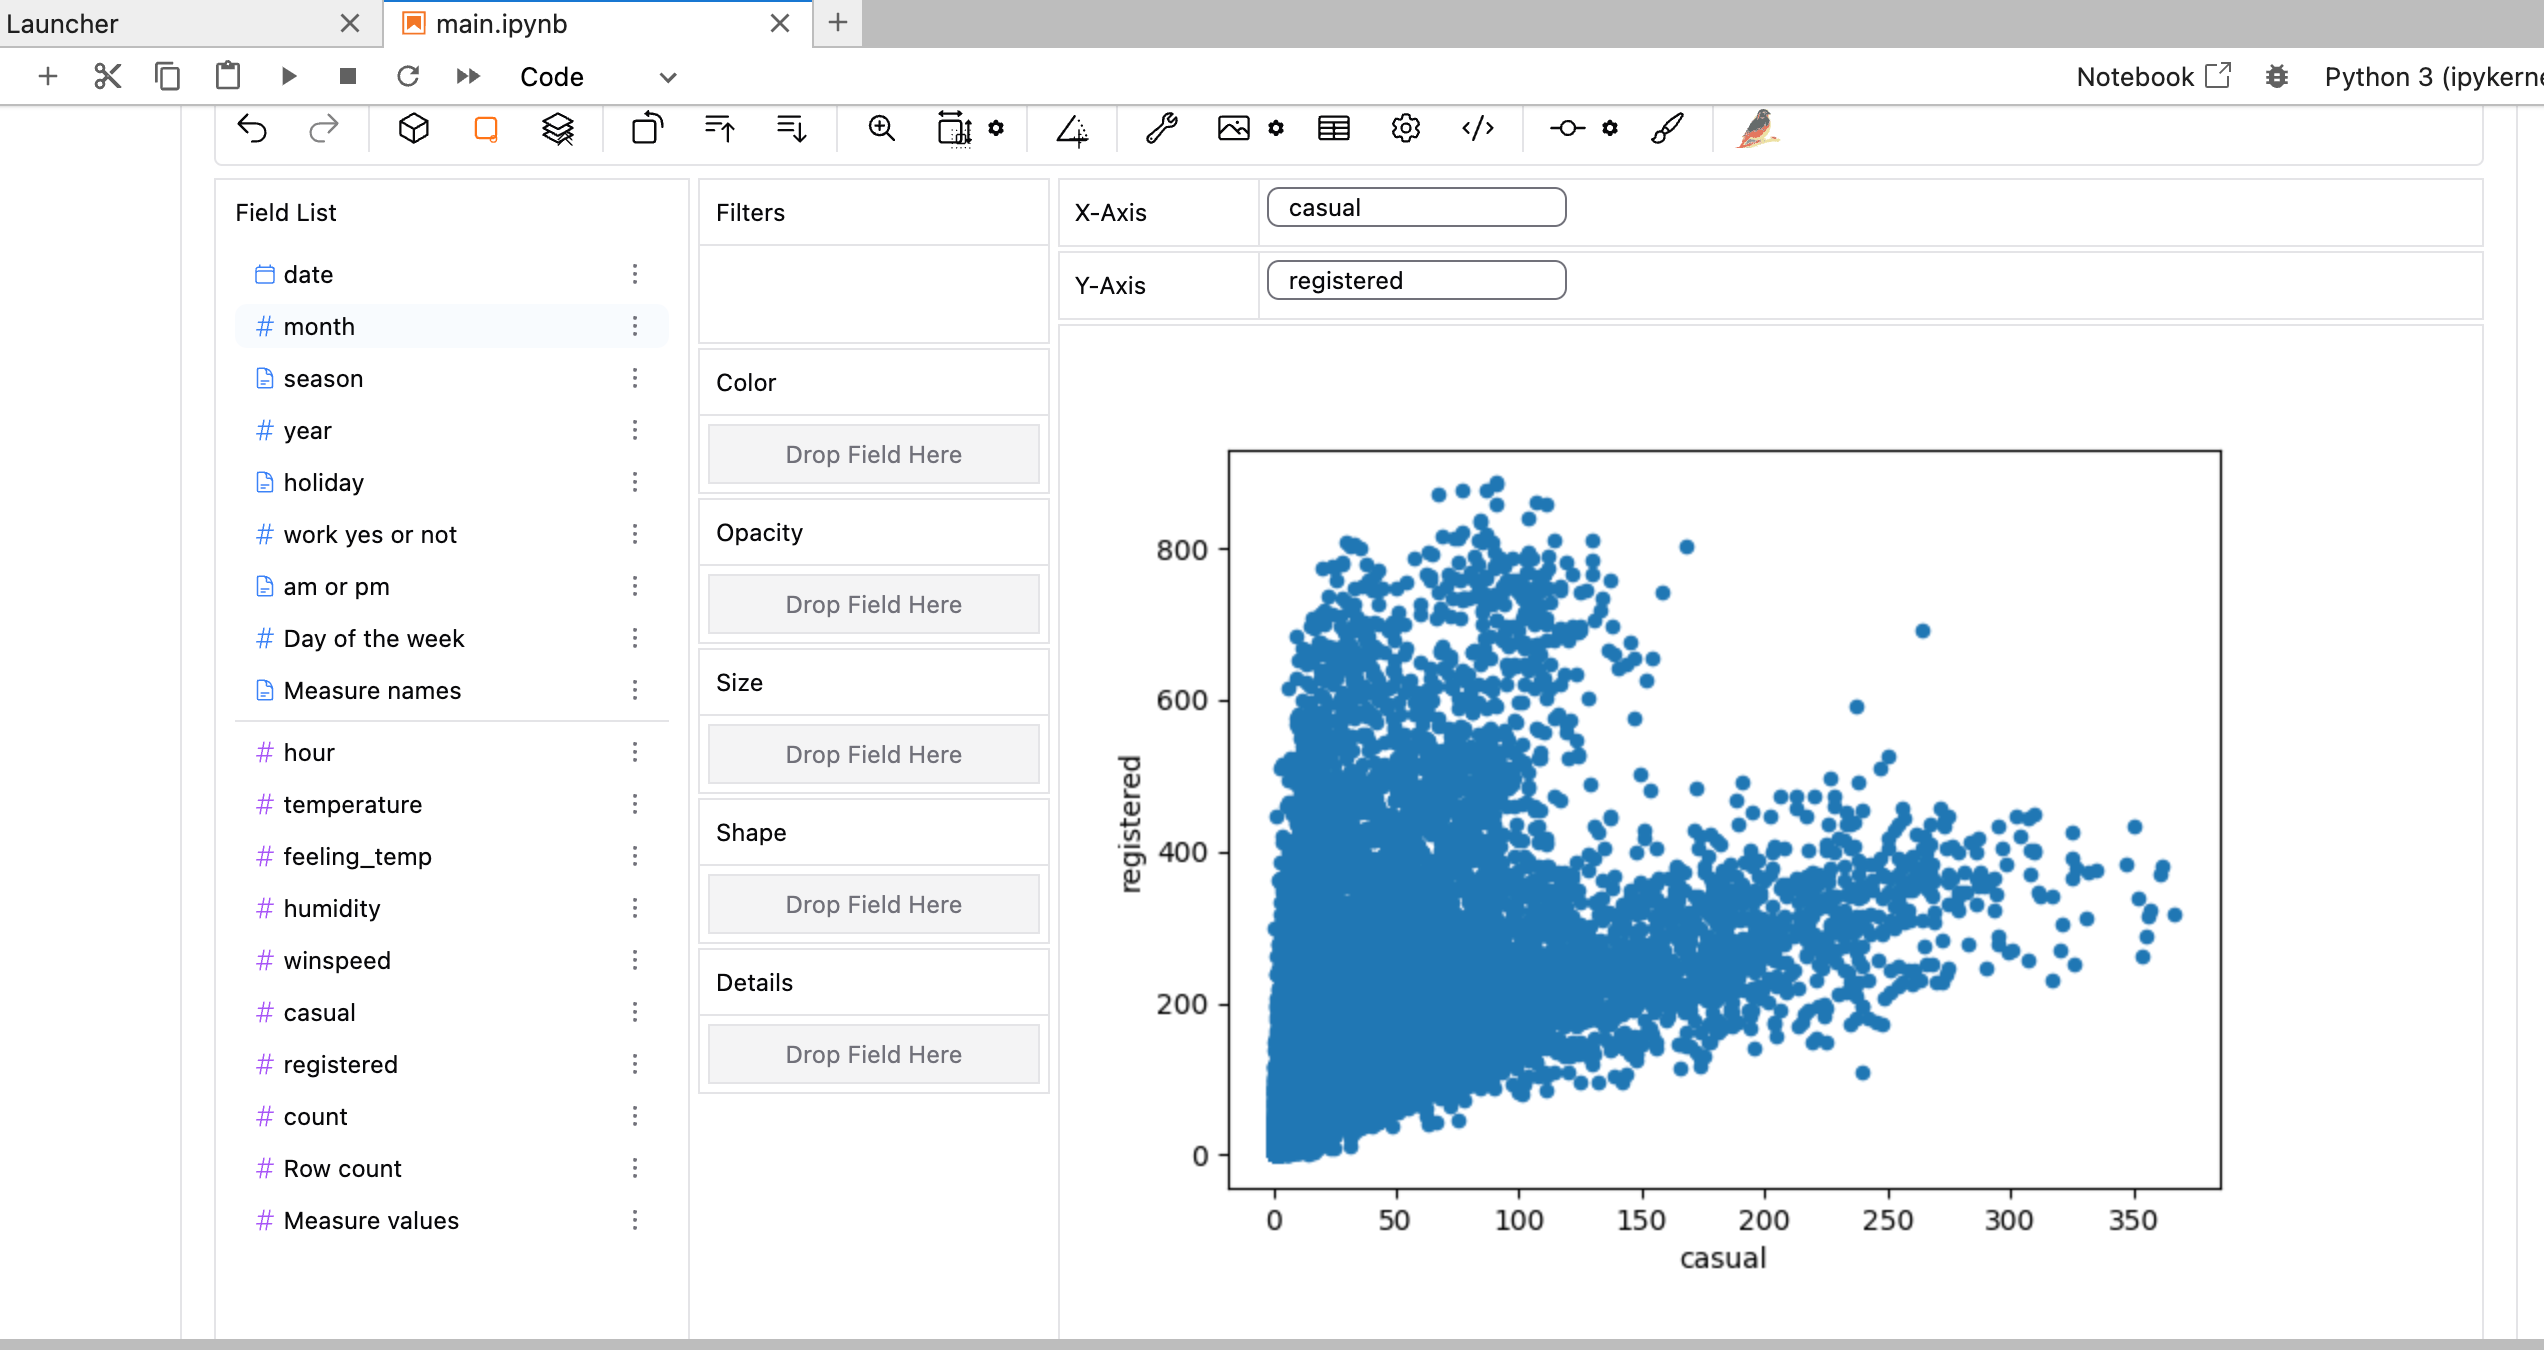This screenshot has height=1350, width=2544.
Task: Open options menu for month field
Action: pos(635,326)
